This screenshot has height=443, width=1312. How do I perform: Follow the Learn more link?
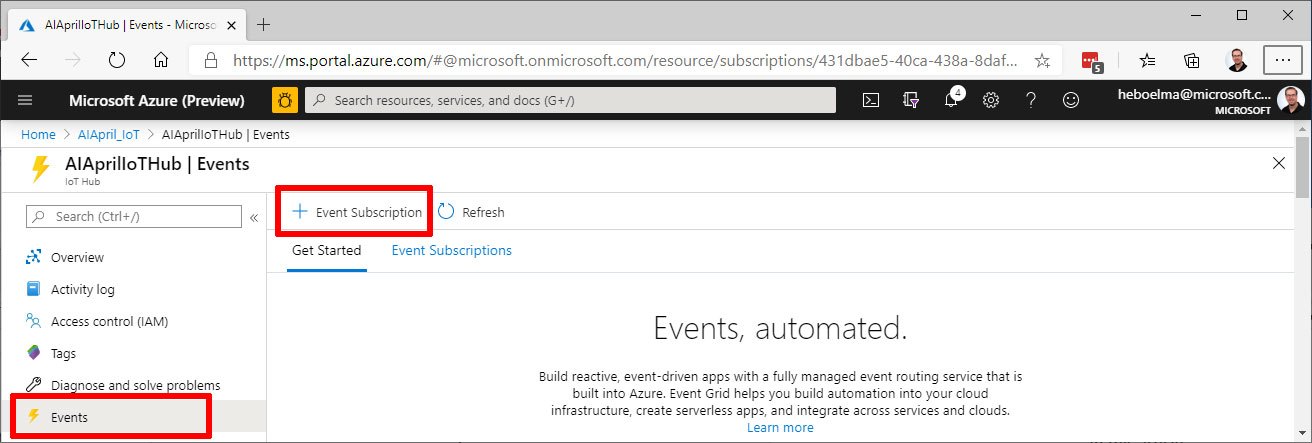click(780, 427)
